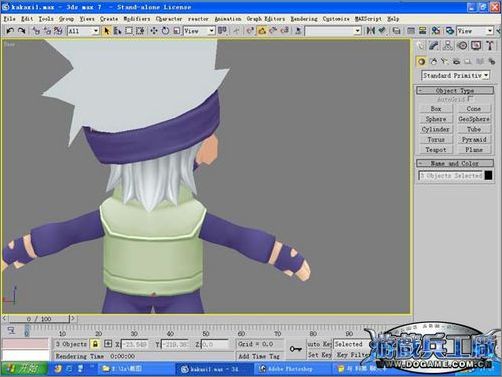Open the Standard Primitives dropdown

click(x=455, y=76)
